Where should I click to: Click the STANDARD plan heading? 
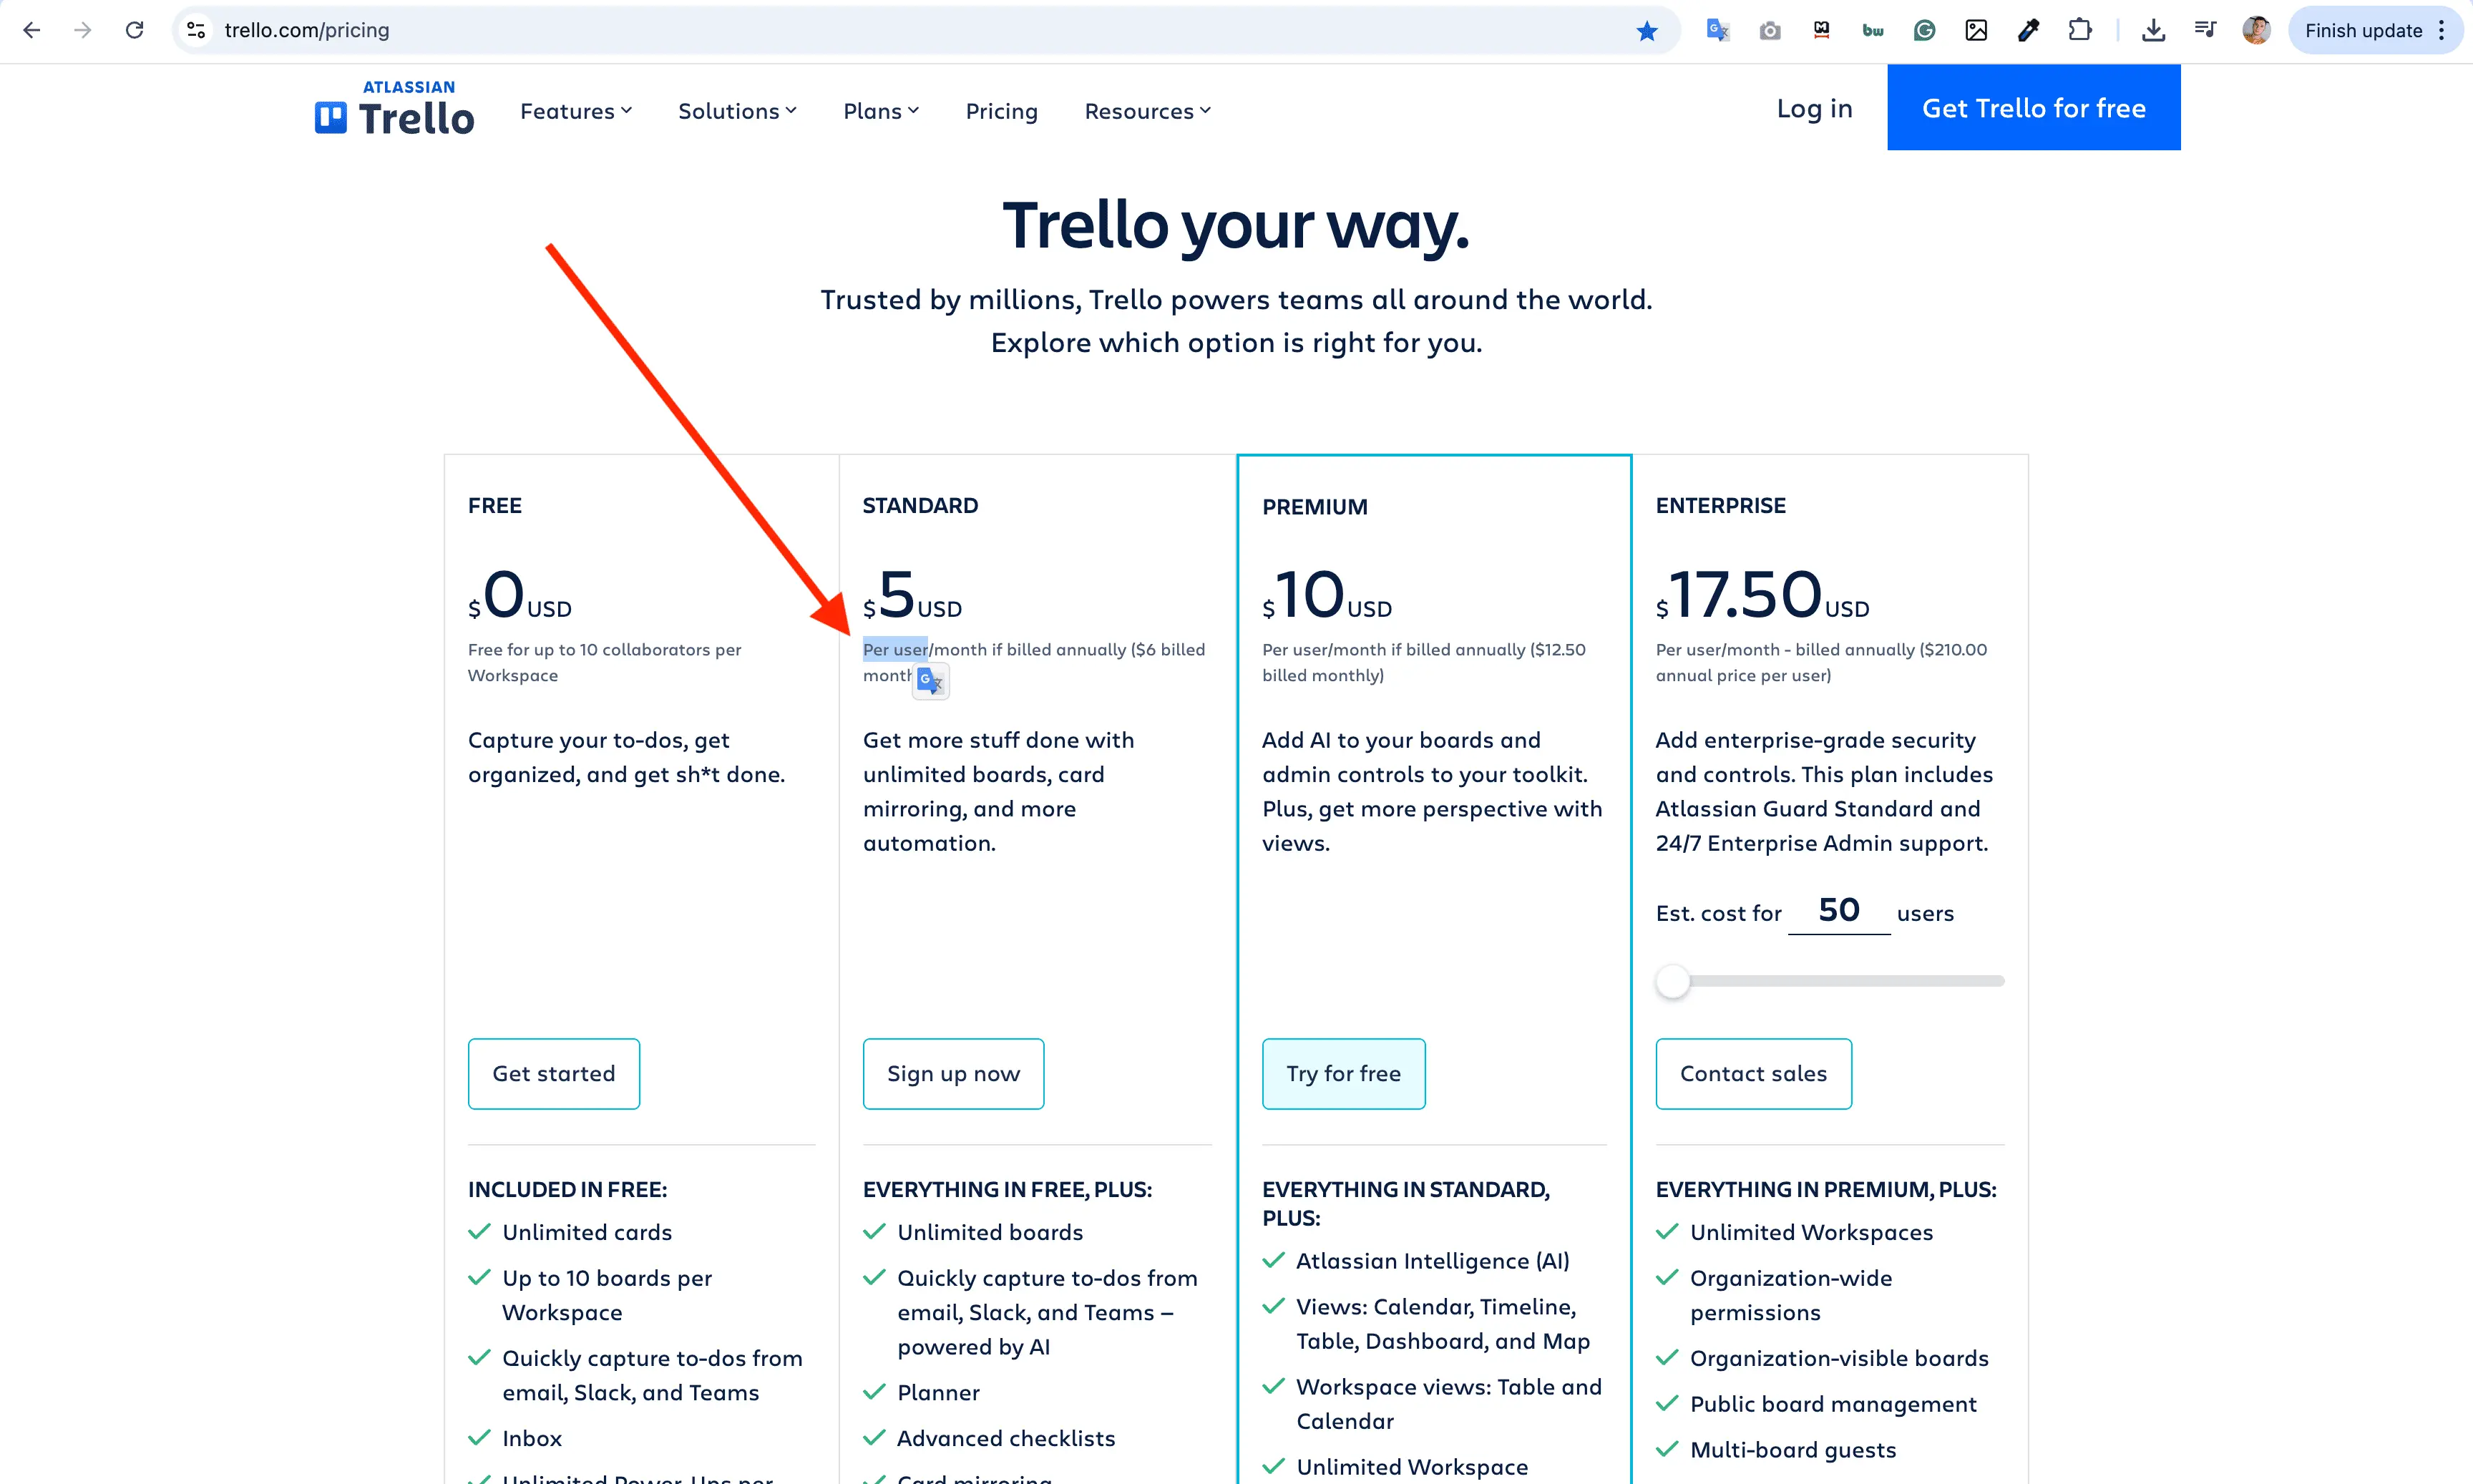point(920,505)
